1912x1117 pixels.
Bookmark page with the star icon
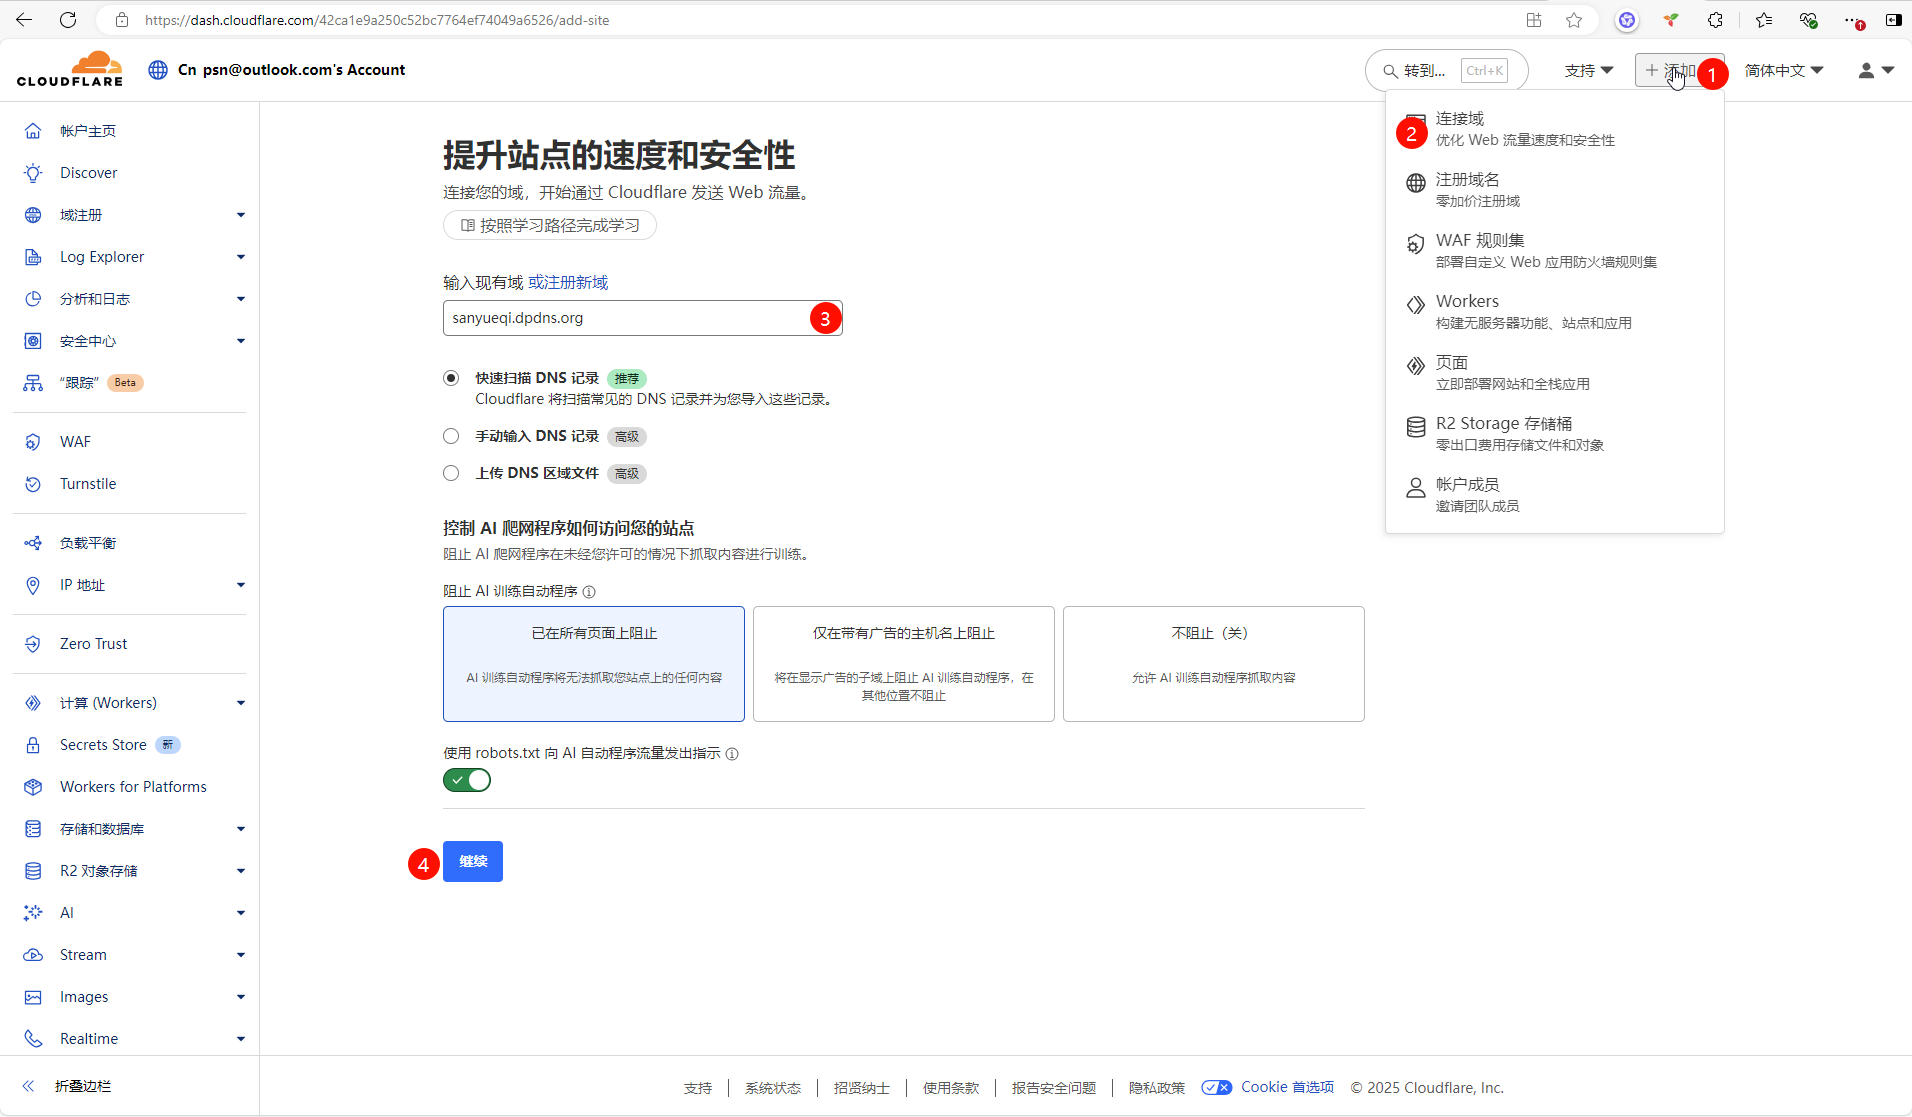1574,20
